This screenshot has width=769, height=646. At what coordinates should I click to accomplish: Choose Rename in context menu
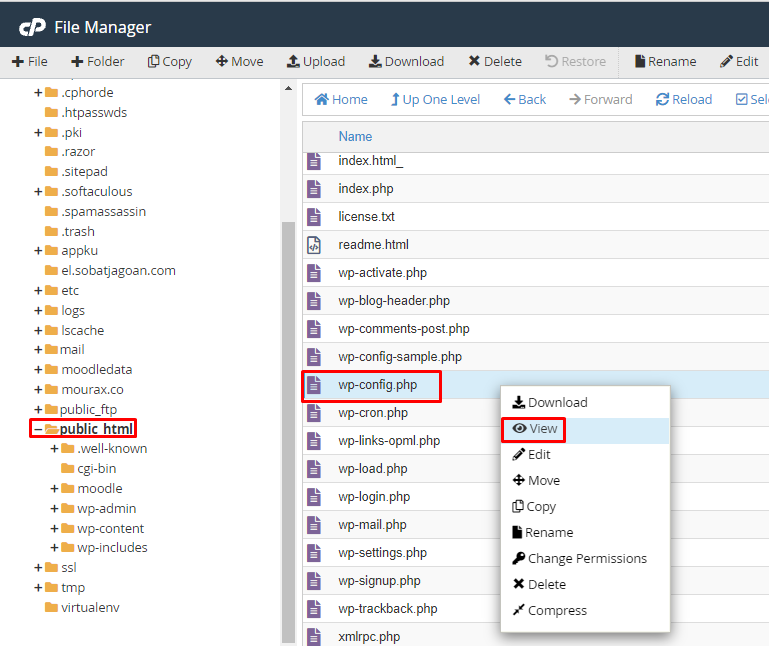tap(585, 533)
